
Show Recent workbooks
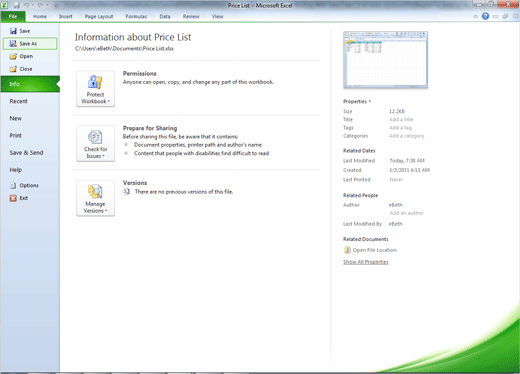click(x=18, y=101)
